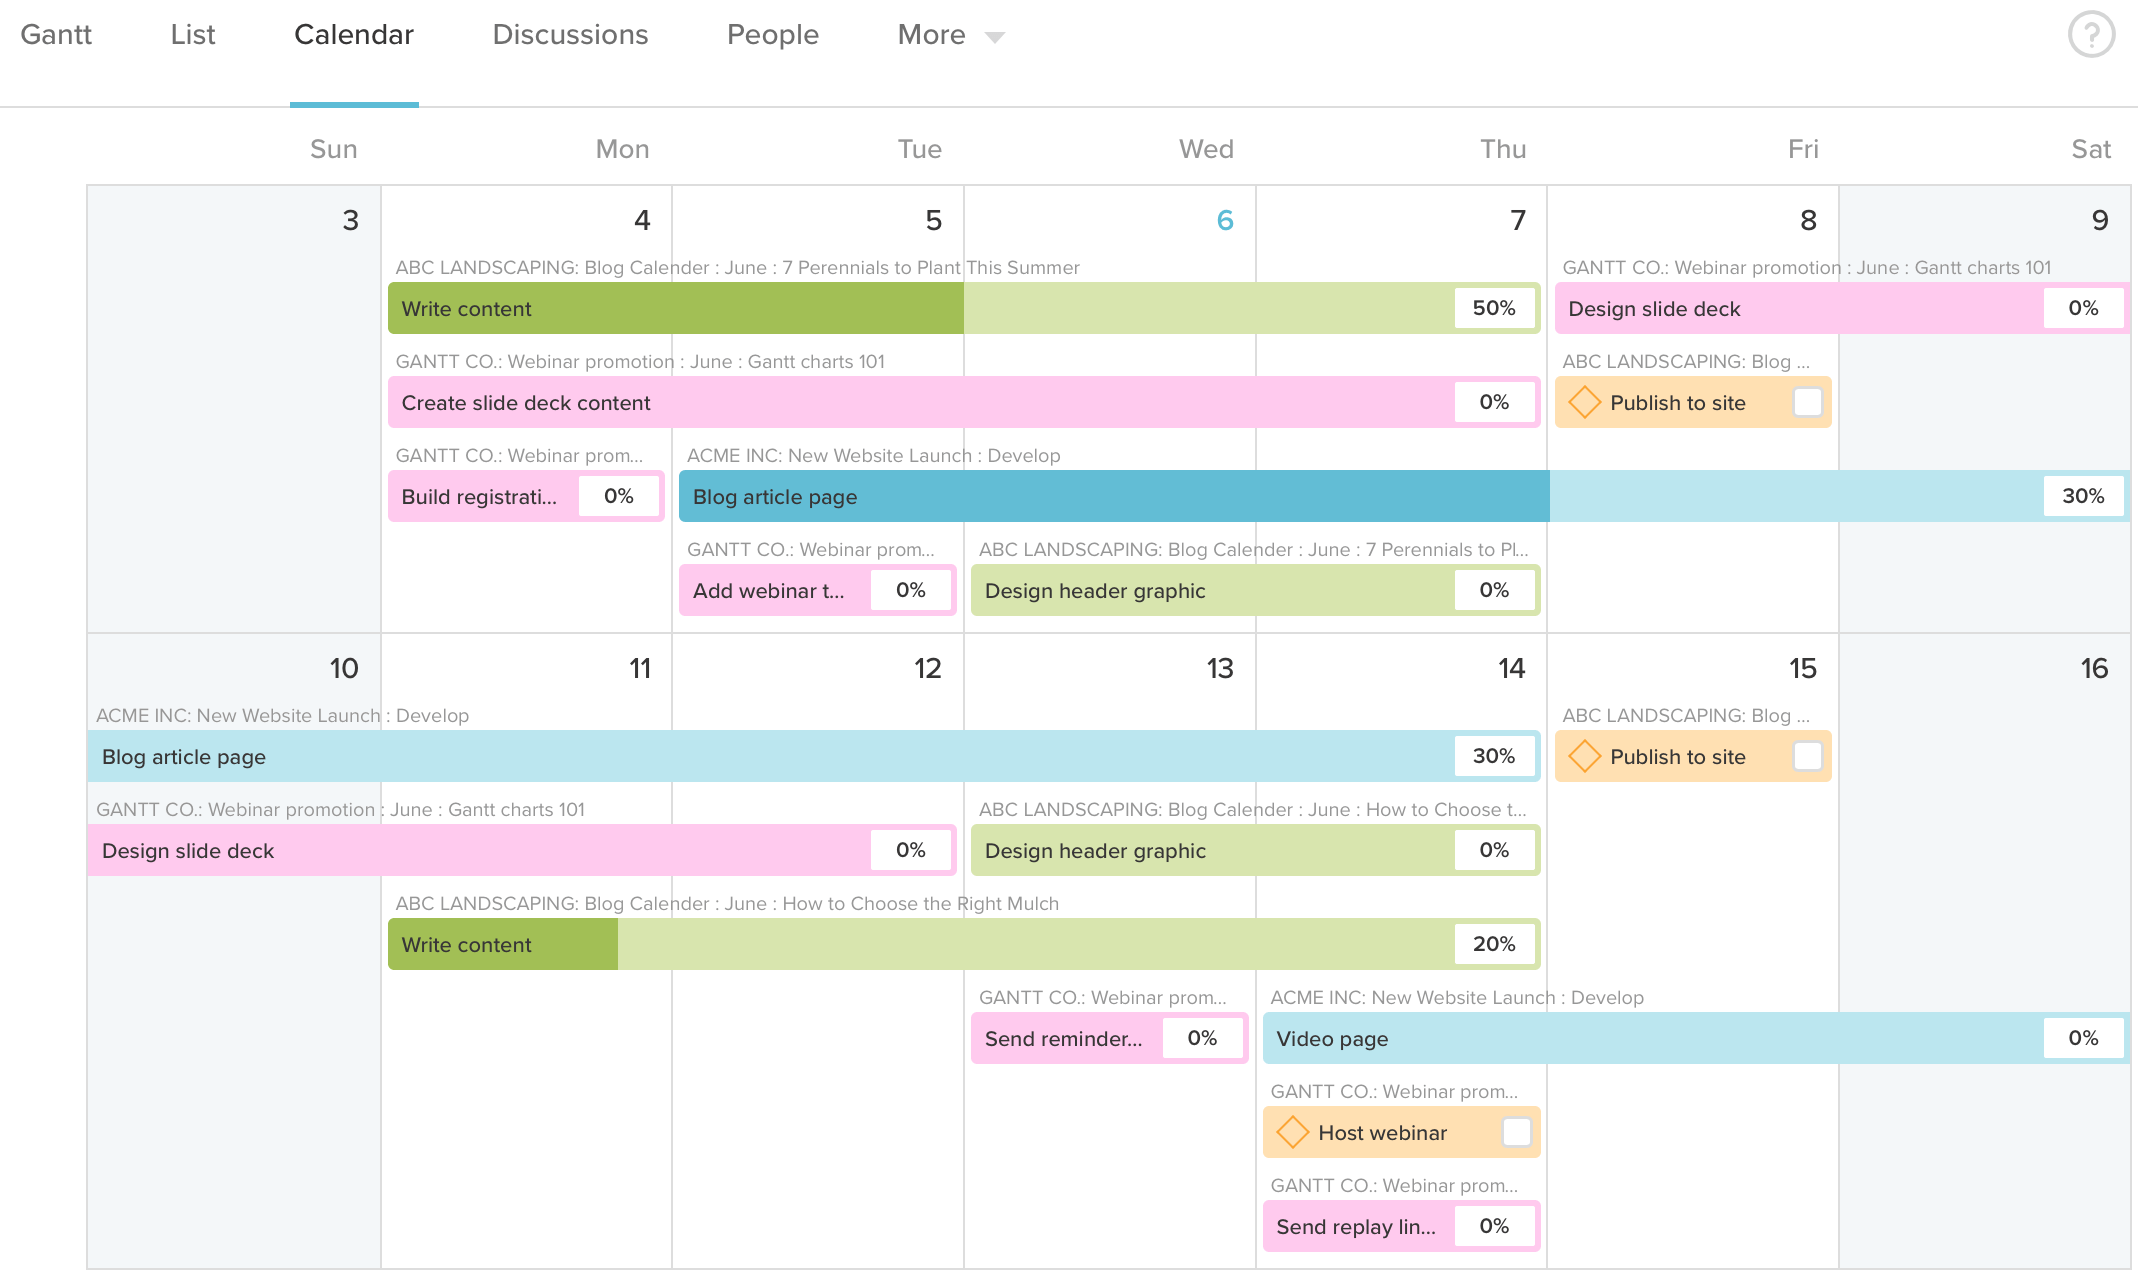
Task: Open the Discussions tab
Action: point(570,35)
